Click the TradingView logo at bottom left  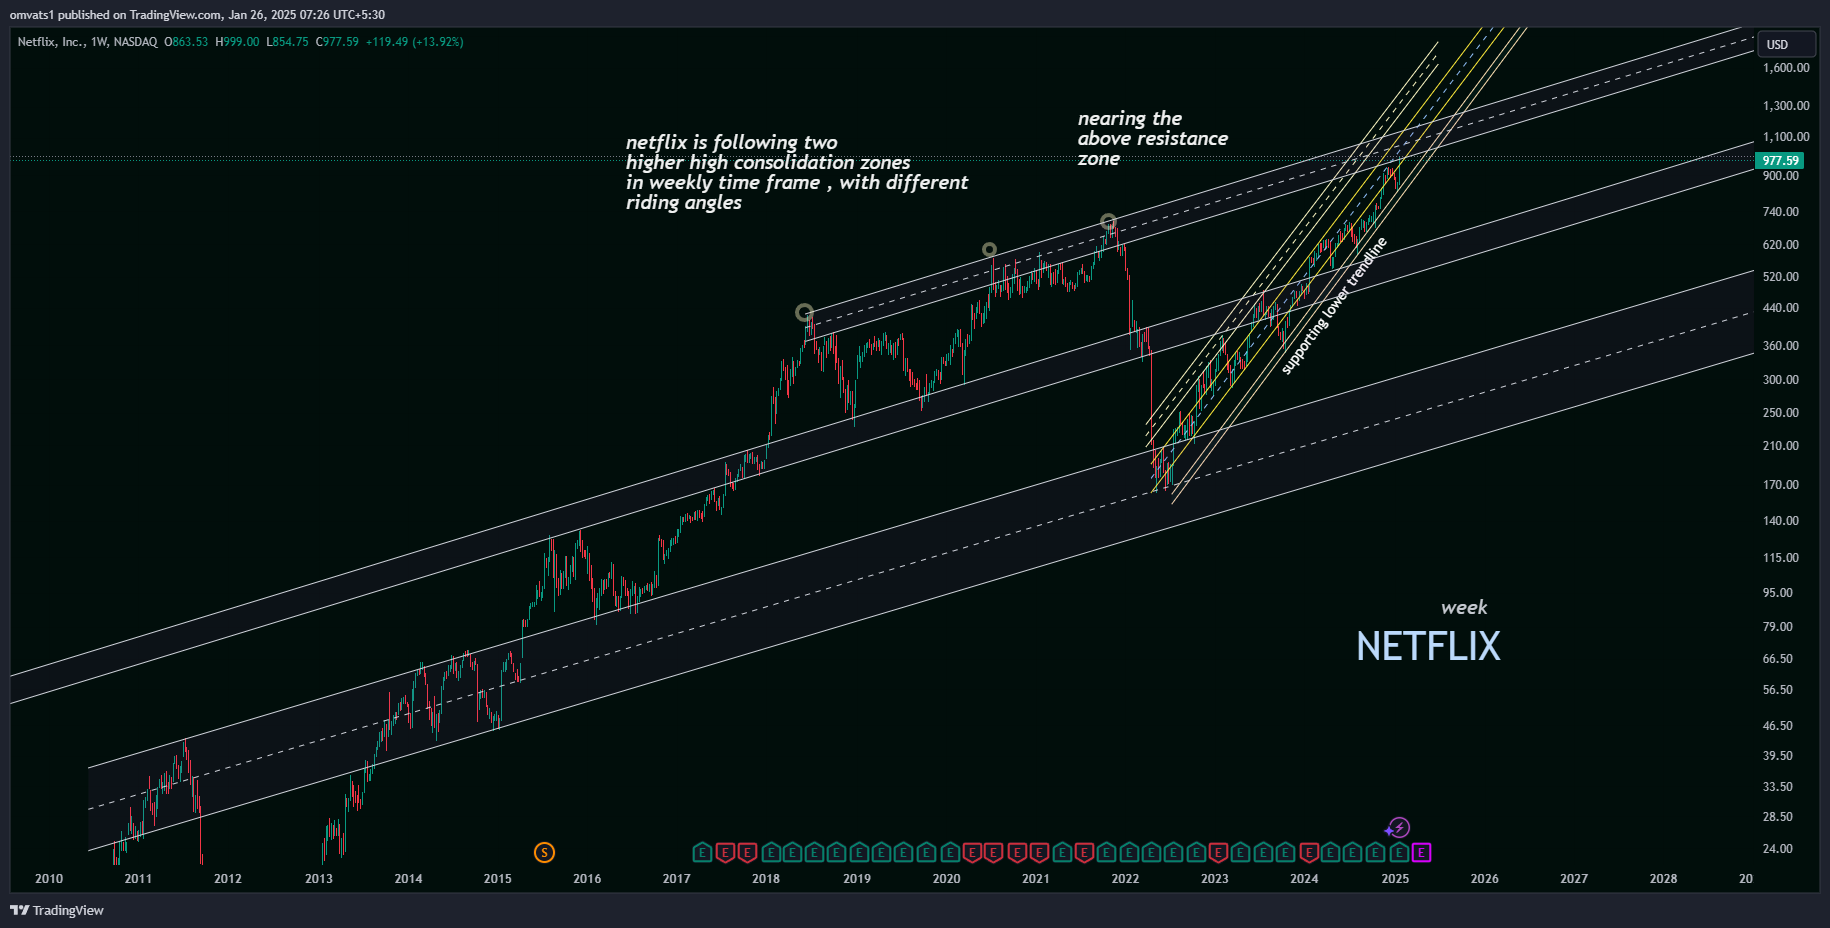point(57,910)
